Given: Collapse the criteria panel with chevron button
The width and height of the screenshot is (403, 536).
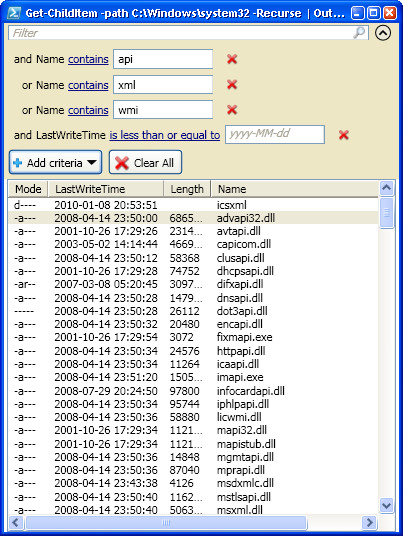Looking at the screenshot, I should [x=383, y=33].
